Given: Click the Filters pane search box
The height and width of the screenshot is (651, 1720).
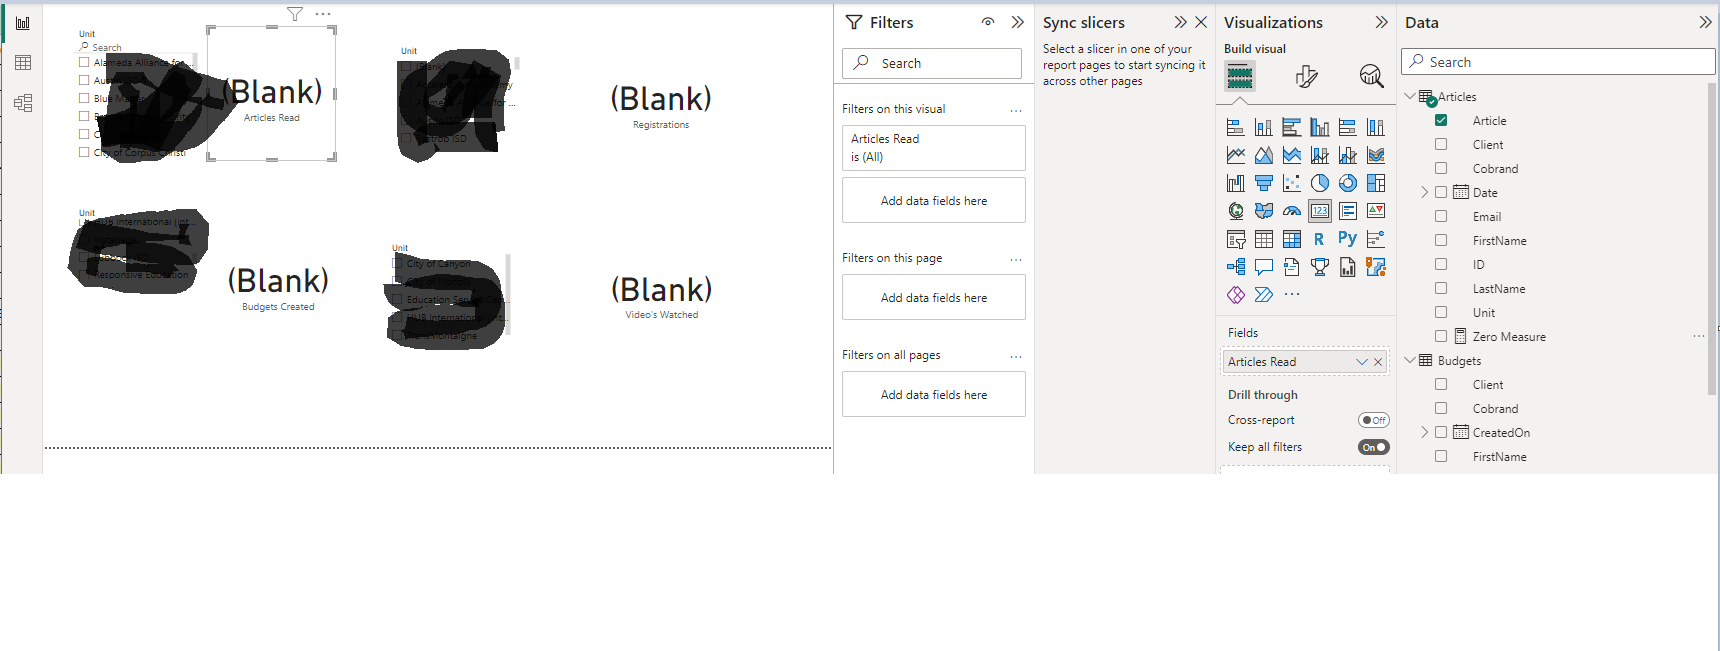Looking at the screenshot, I should click(x=932, y=63).
